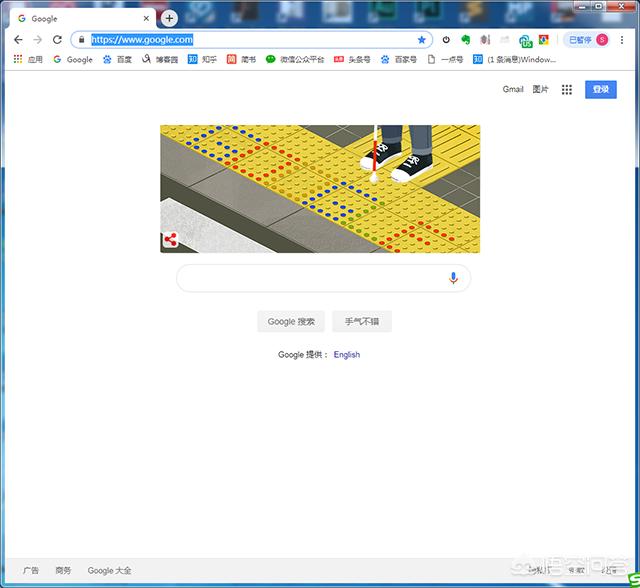This screenshot has width=640, height=588.
Task: Start voice search with microphone icon
Action: click(x=453, y=278)
